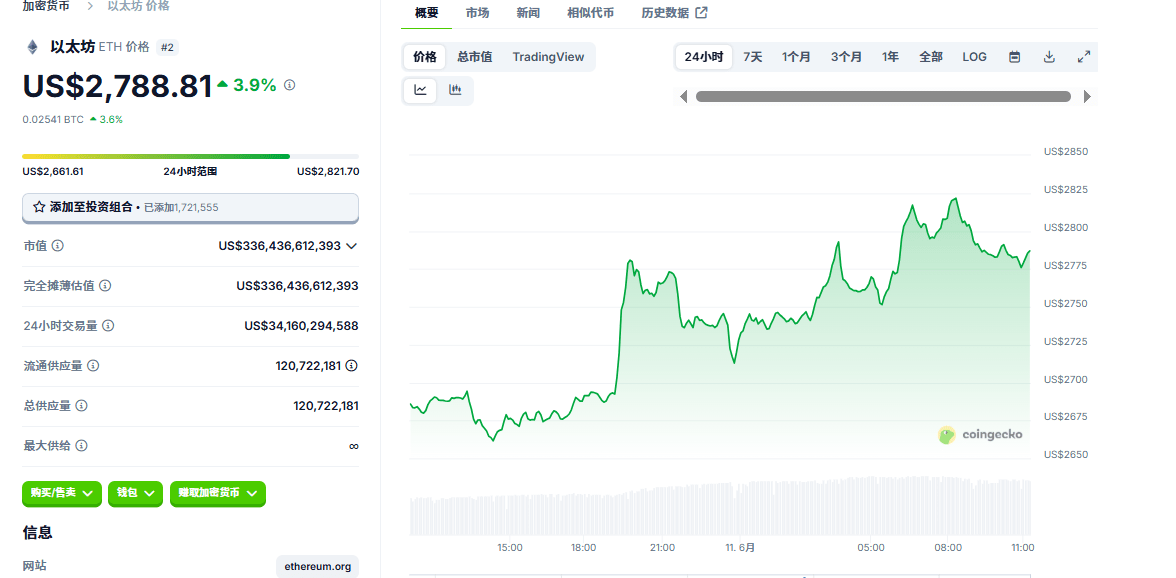Open info tooltip beside 3.9% change

pyautogui.click(x=290, y=85)
